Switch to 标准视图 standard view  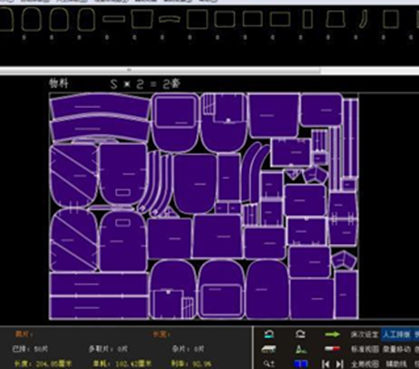point(364,349)
